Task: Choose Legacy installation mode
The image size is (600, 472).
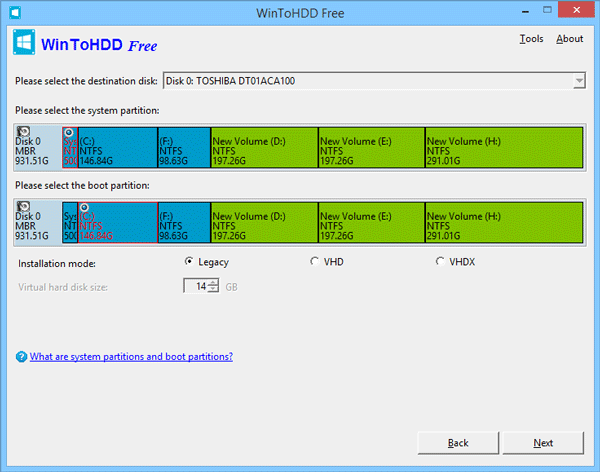Action: coord(207,262)
